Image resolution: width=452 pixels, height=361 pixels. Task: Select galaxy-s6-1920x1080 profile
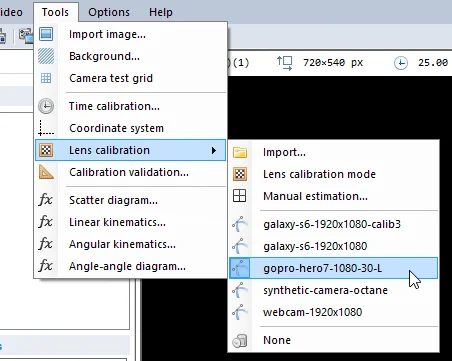(334, 246)
